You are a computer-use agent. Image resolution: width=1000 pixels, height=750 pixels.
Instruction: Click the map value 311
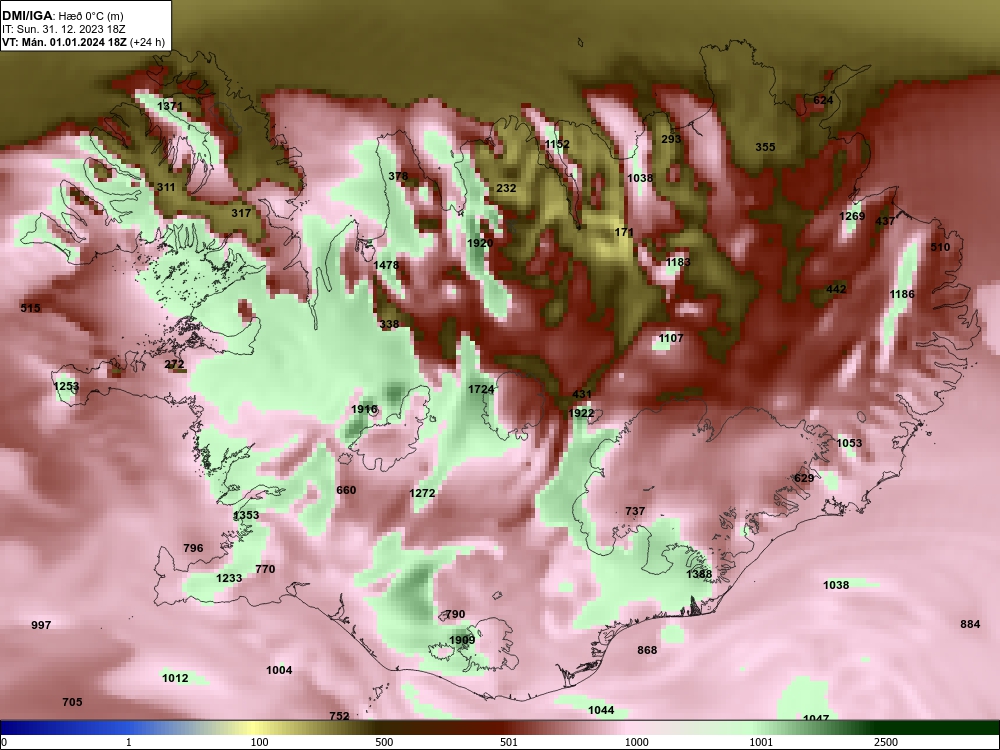(166, 188)
